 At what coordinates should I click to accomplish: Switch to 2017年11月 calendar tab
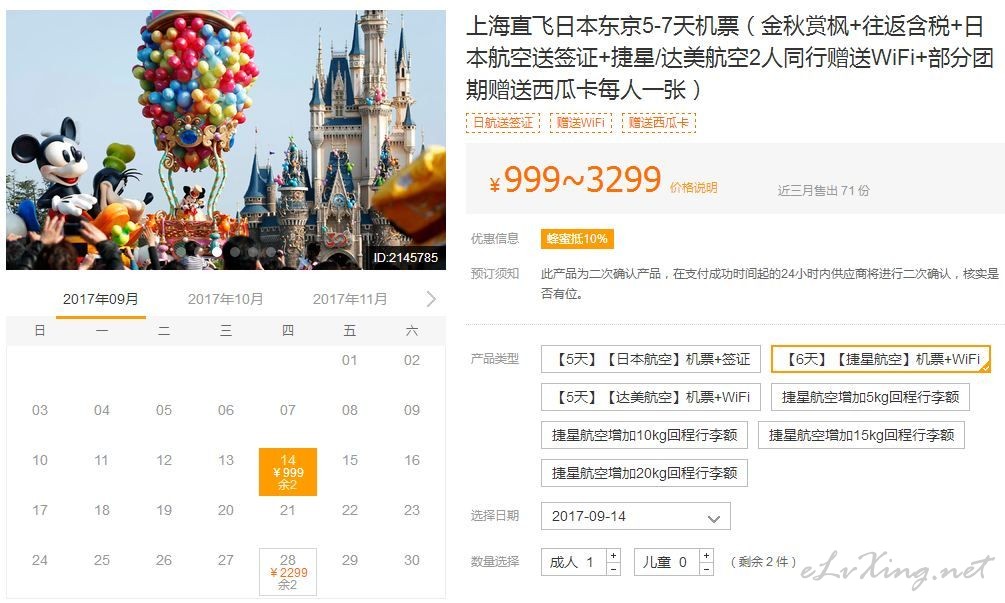pyautogui.click(x=350, y=299)
